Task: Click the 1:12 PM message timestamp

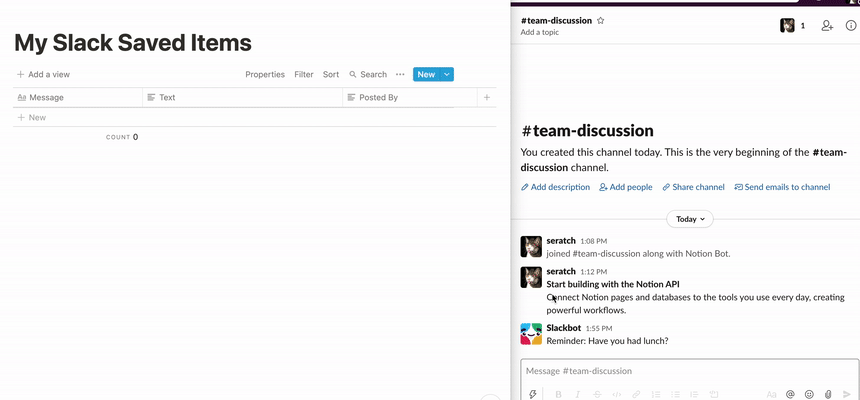Action: point(594,272)
